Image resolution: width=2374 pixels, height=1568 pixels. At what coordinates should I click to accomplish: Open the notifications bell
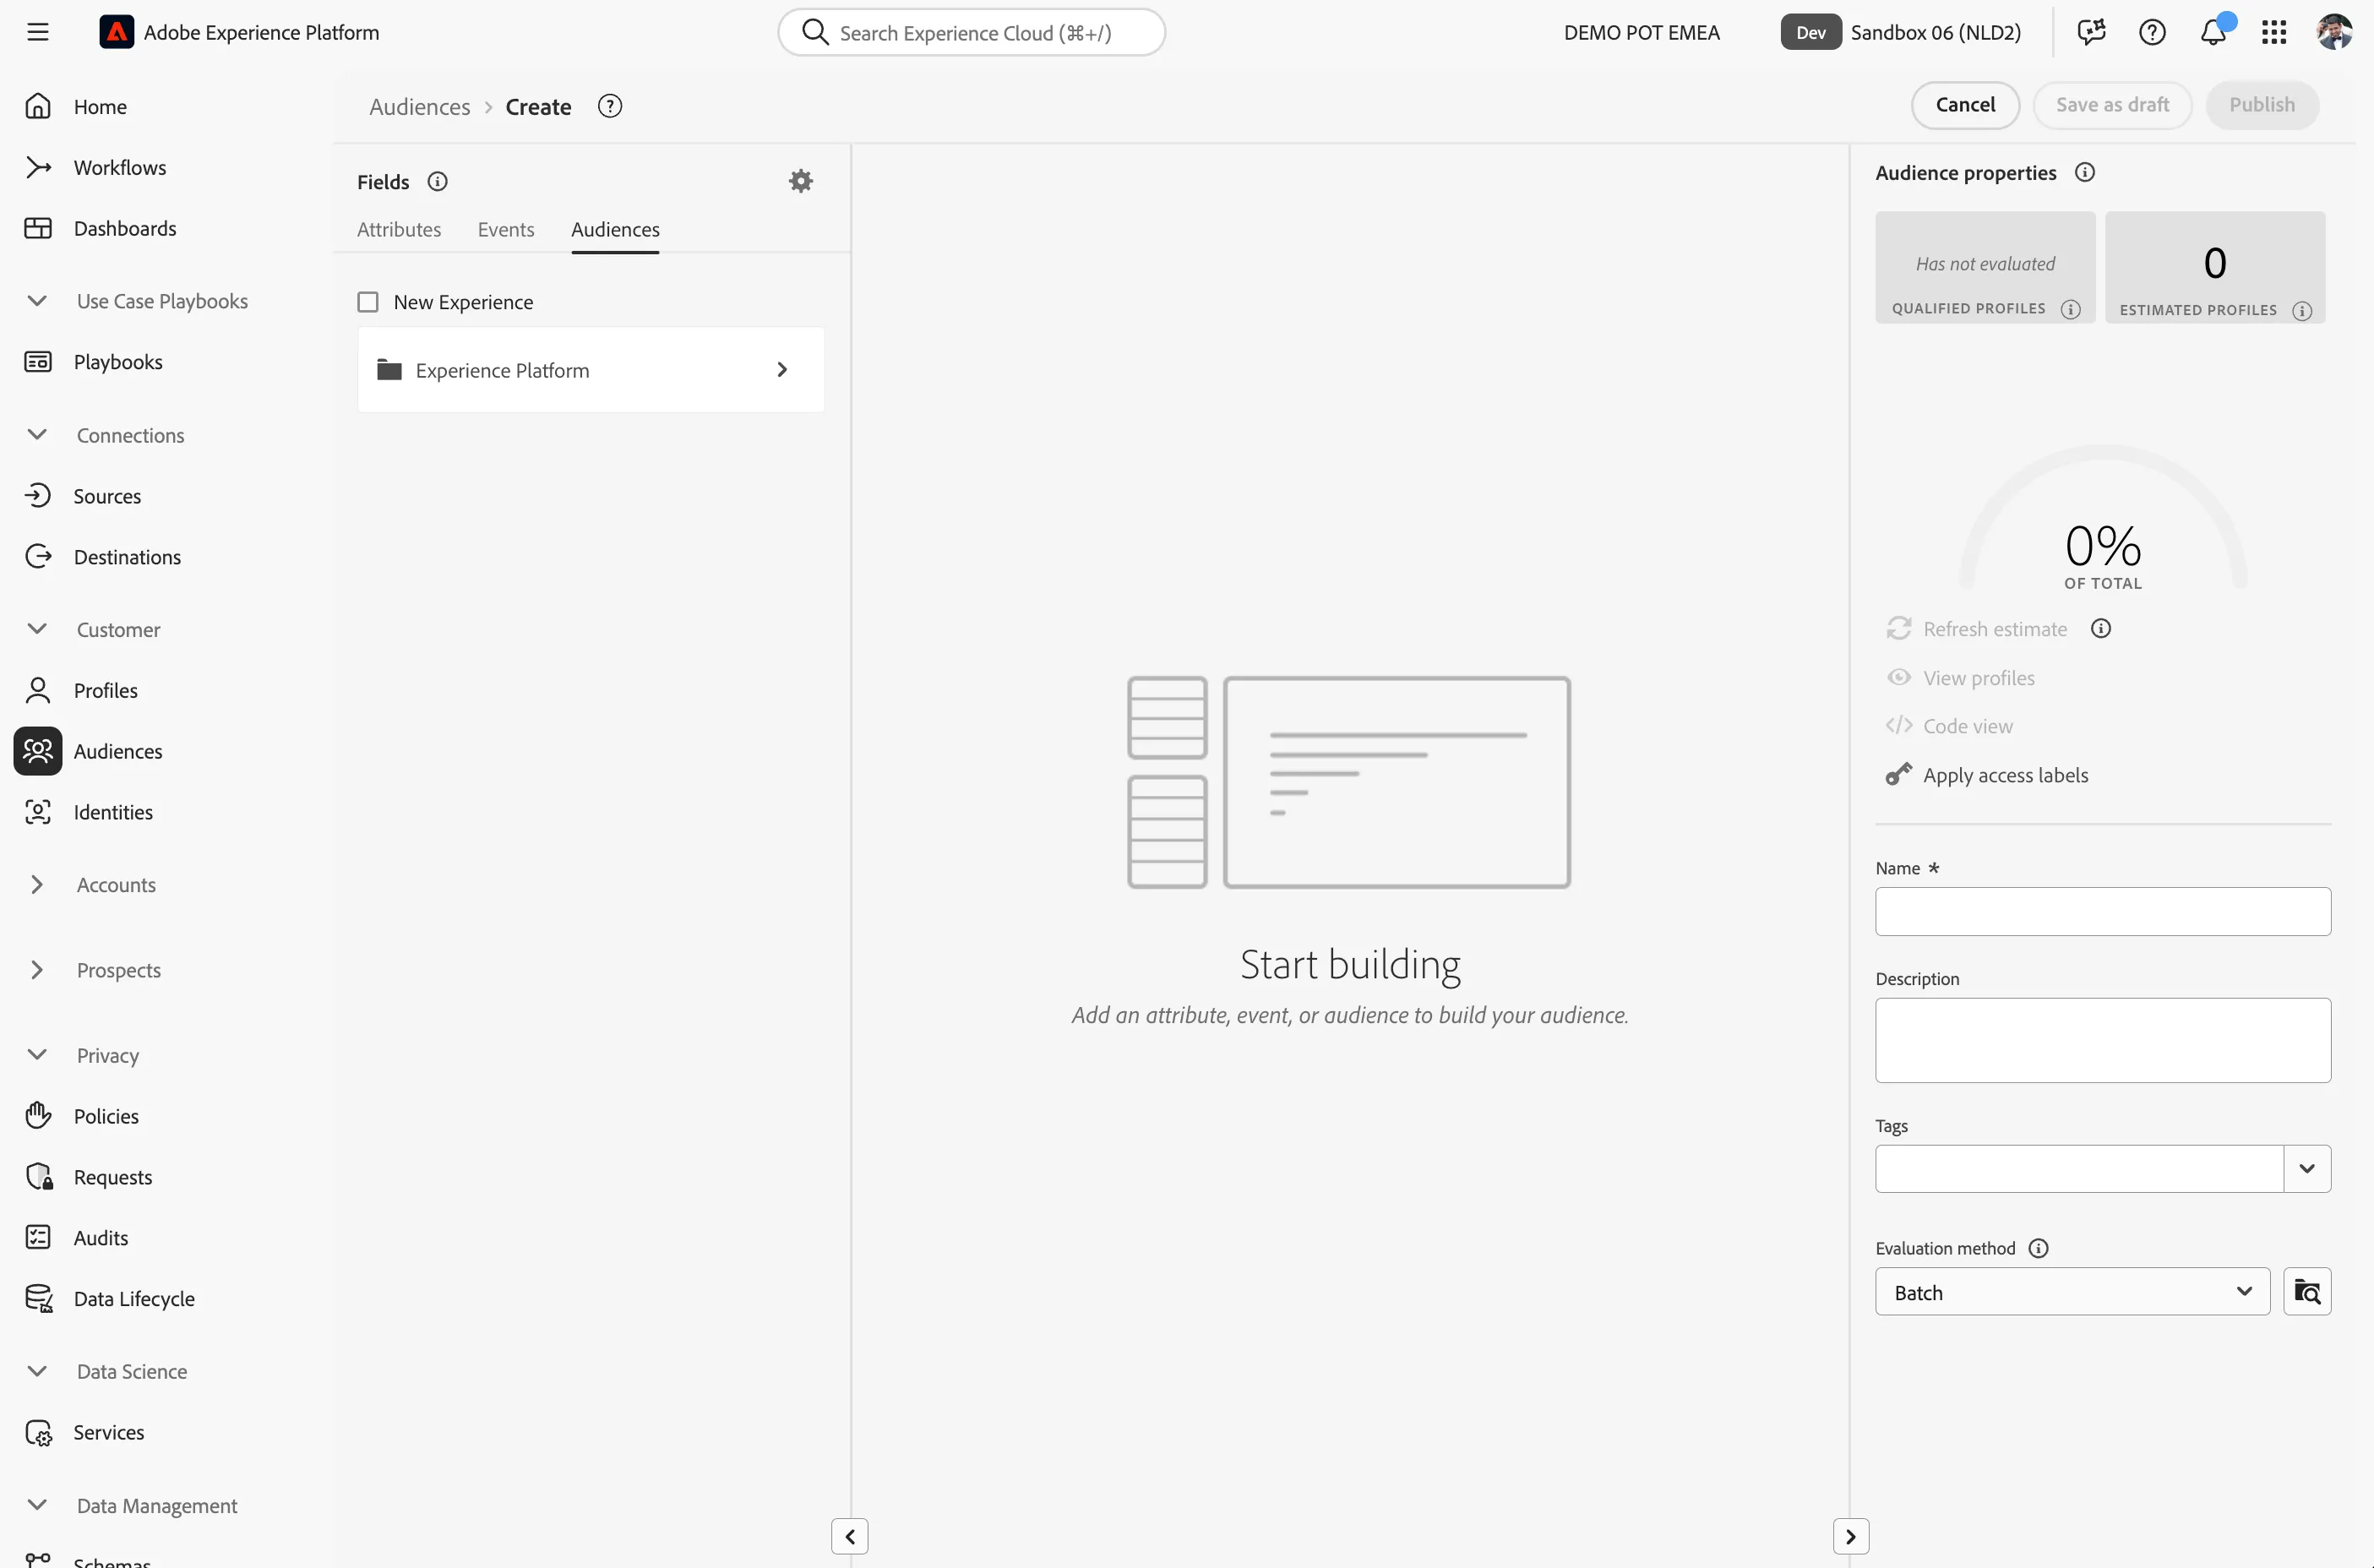(x=2213, y=32)
